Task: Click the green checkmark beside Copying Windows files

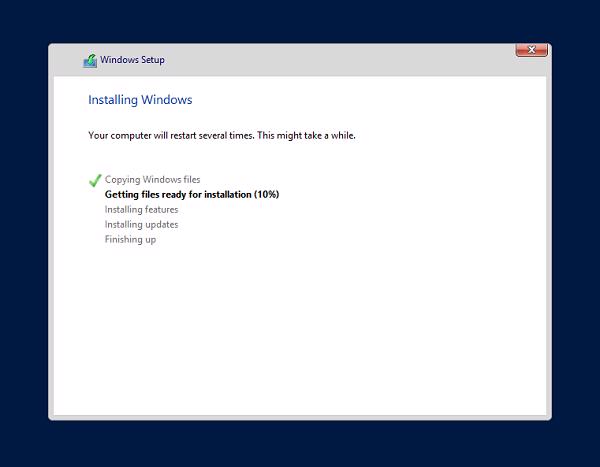Action: coord(95,181)
